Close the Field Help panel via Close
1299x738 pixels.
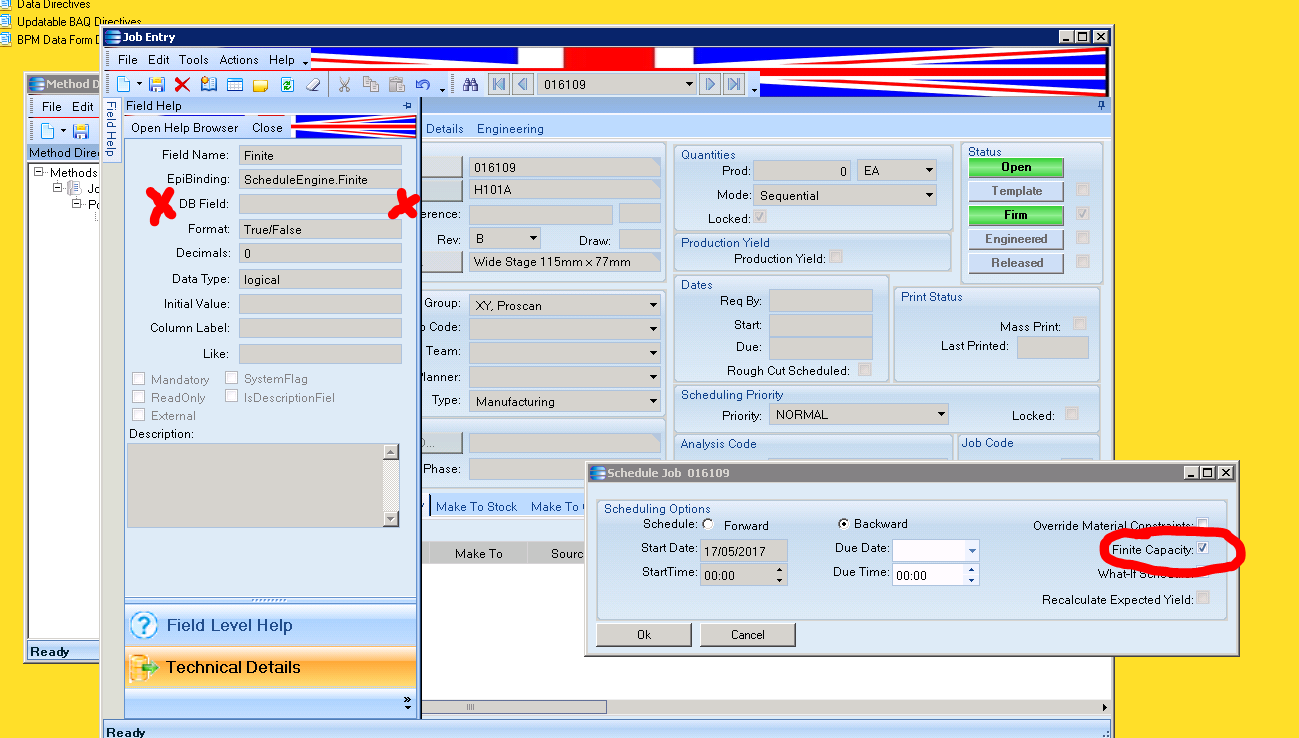point(267,128)
